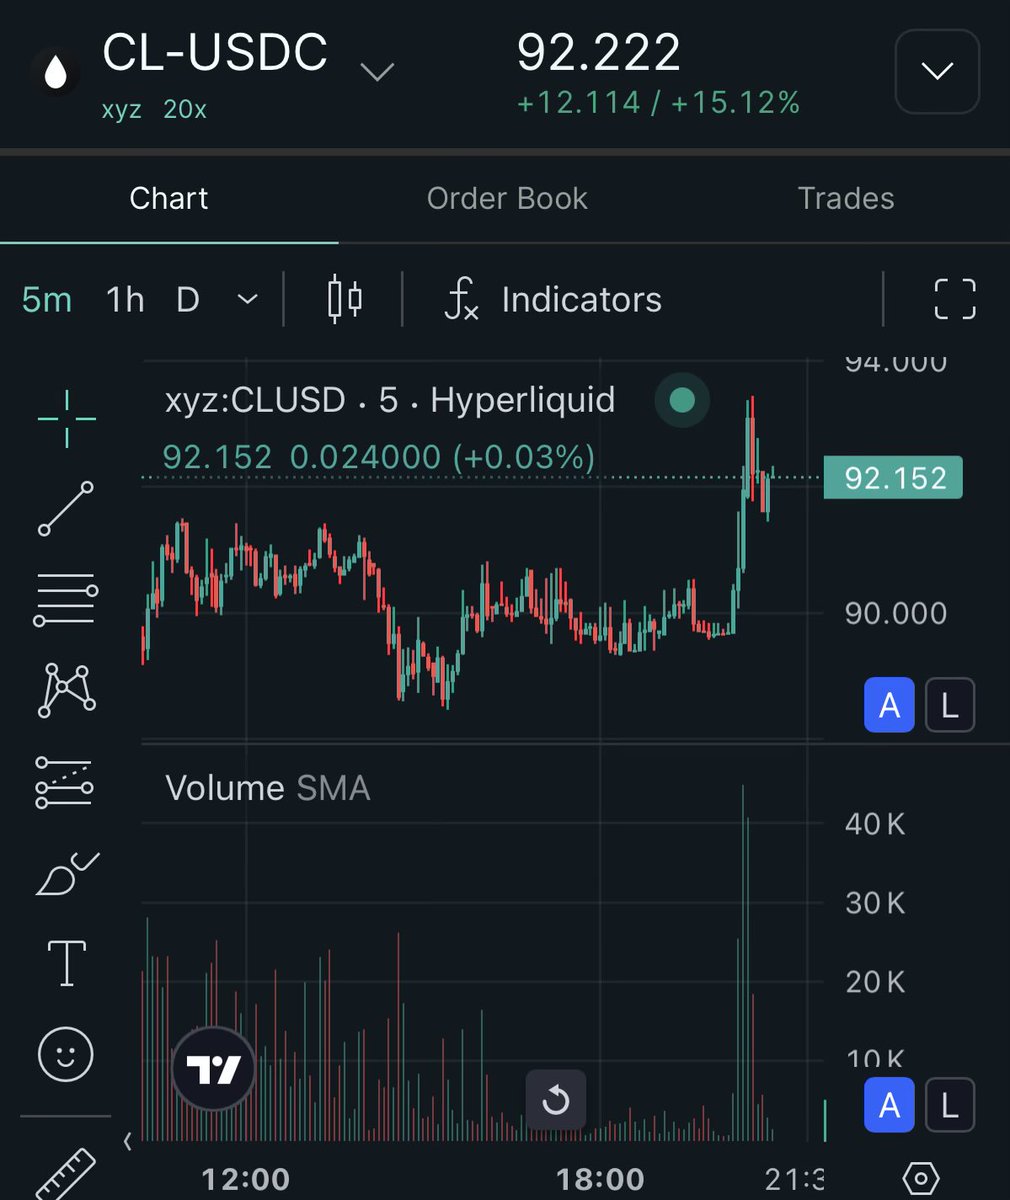1010x1200 pixels.
Task: Select the D daily timeframe
Action: [x=188, y=299]
